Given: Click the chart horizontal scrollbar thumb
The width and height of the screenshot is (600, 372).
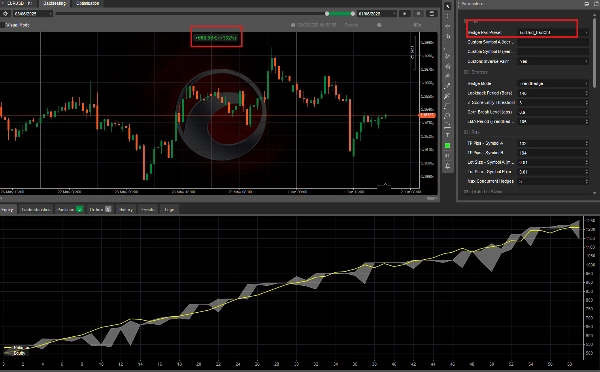Looking at the screenshot, I should [x=432, y=199].
